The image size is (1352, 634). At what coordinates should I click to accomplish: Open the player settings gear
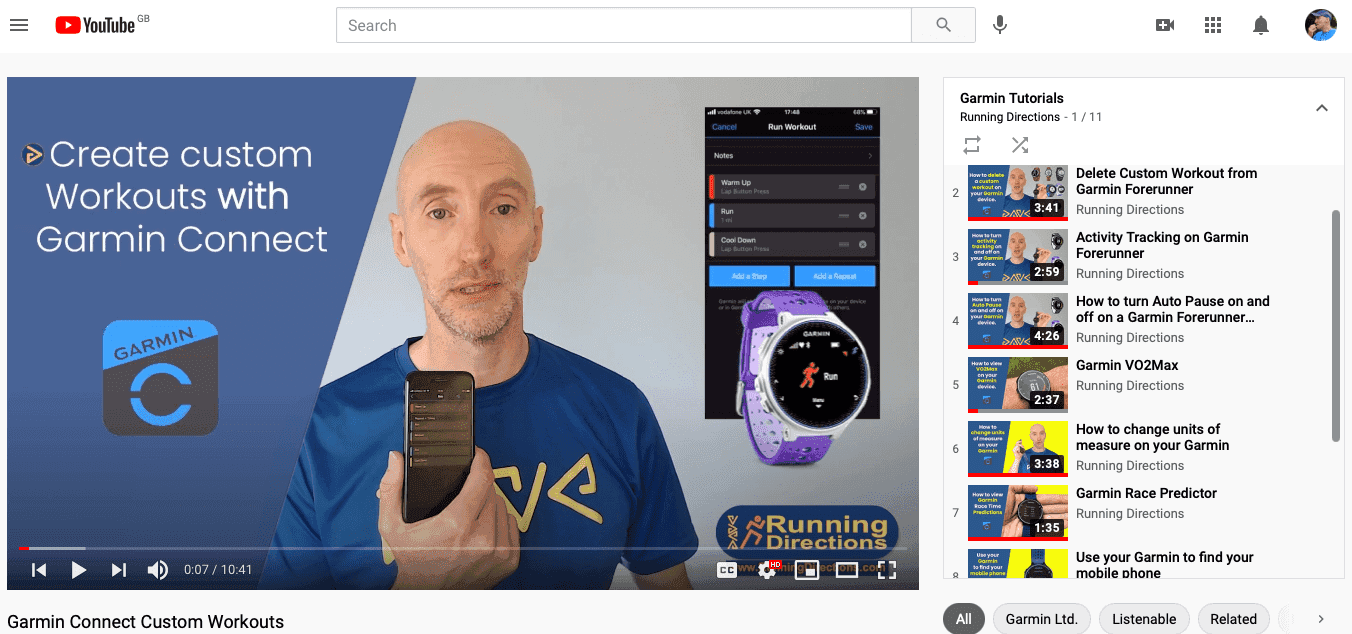(x=767, y=569)
